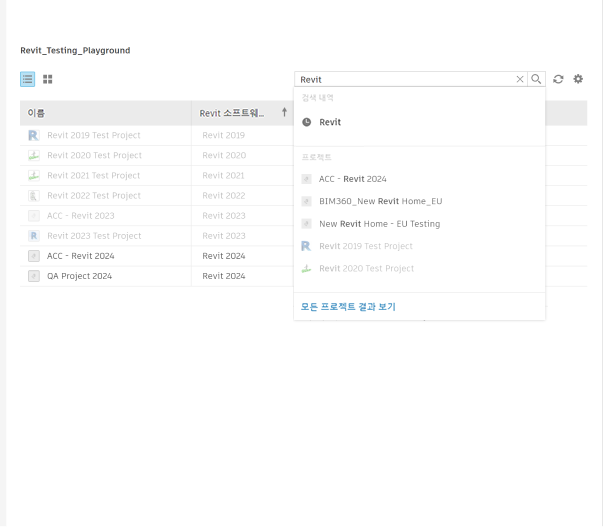
Task: Choose ACC - Revit 2024 in dropdown results
Action: tap(420, 179)
